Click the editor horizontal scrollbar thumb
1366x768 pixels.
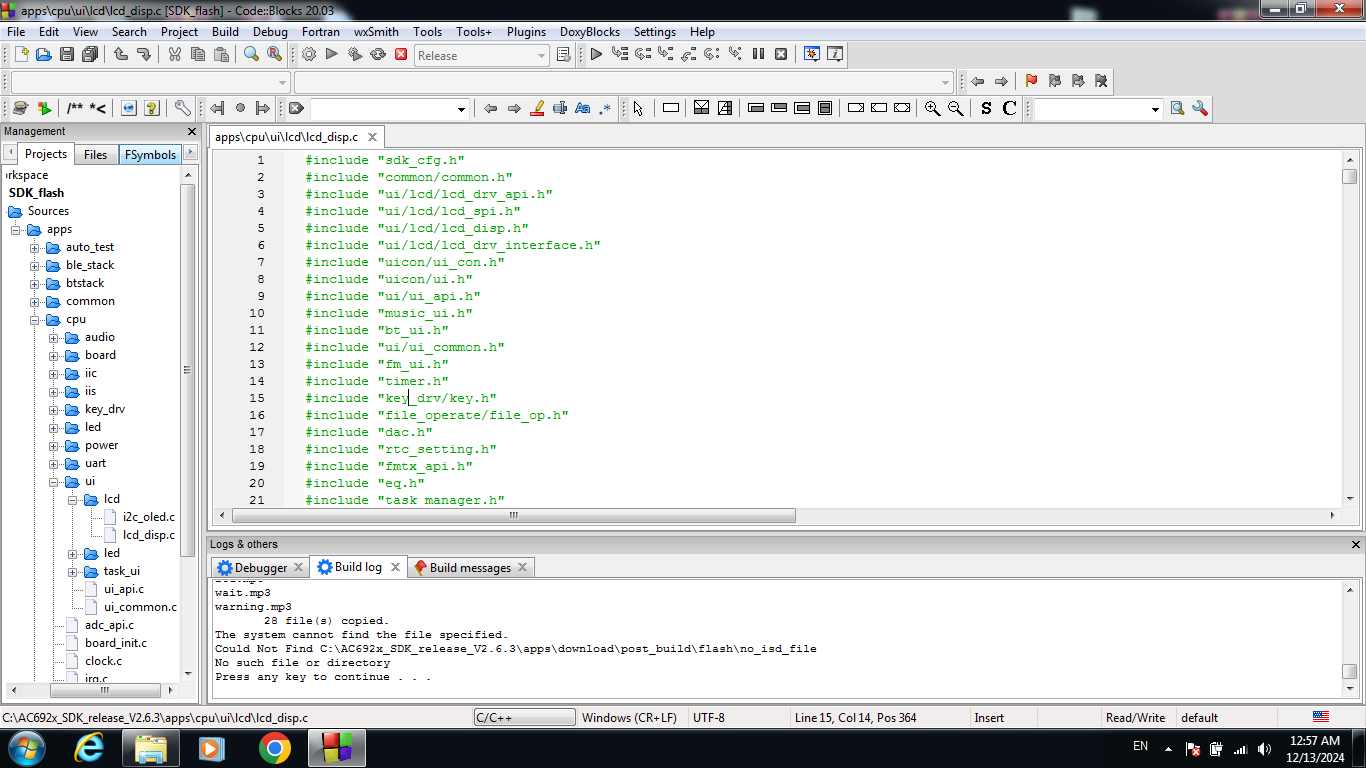(514, 516)
